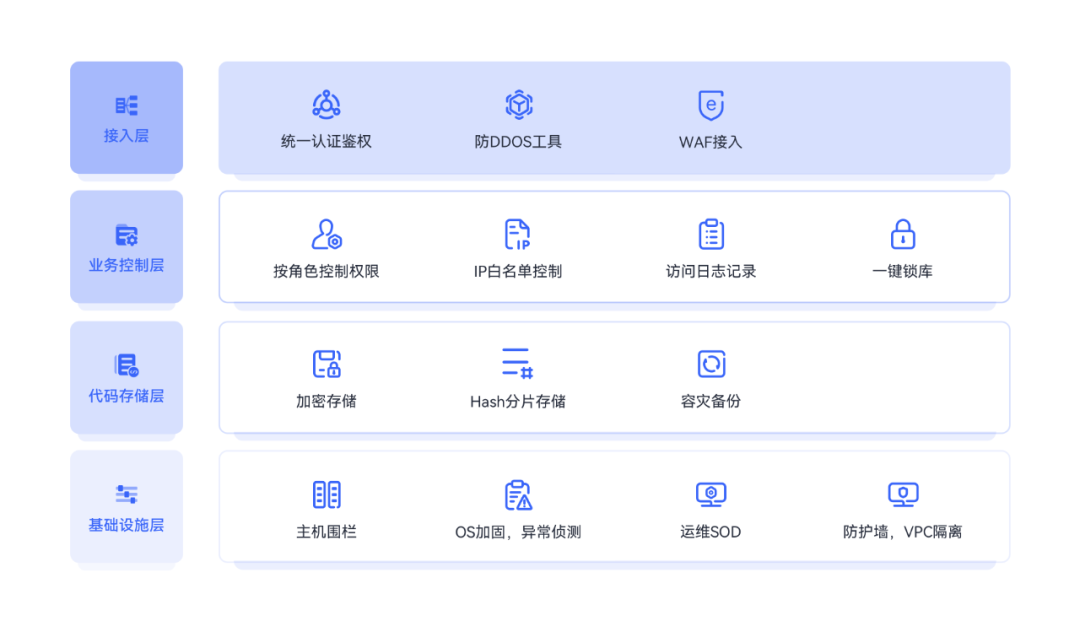1080x632 pixels.
Task: Select the 加密存储 locked-storage icon
Action: pyautogui.click(x=325, y=363)
